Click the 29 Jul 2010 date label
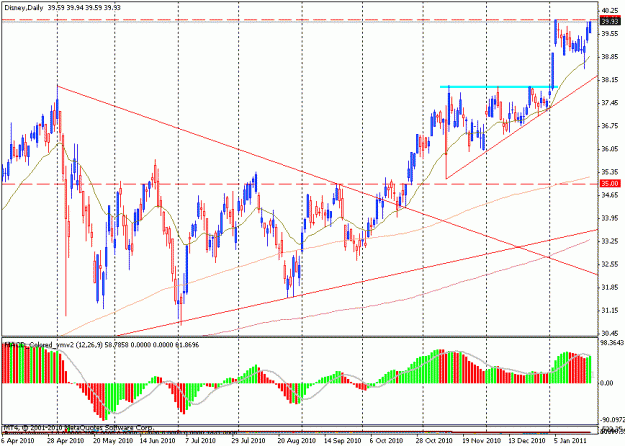 coord(249,441)
